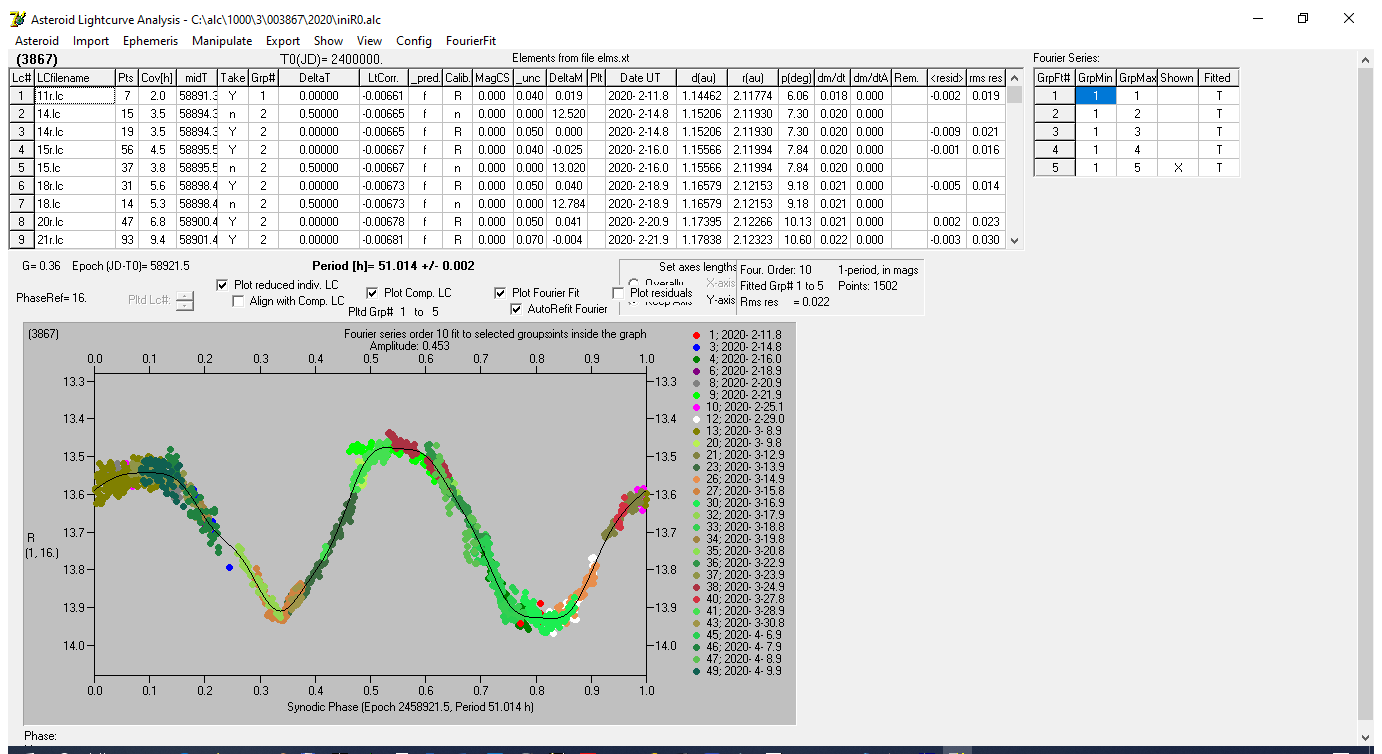The width and height of the screenshot is (1382, 754).
Task: Open the Manipulate menu
Action: pos(222,41)
